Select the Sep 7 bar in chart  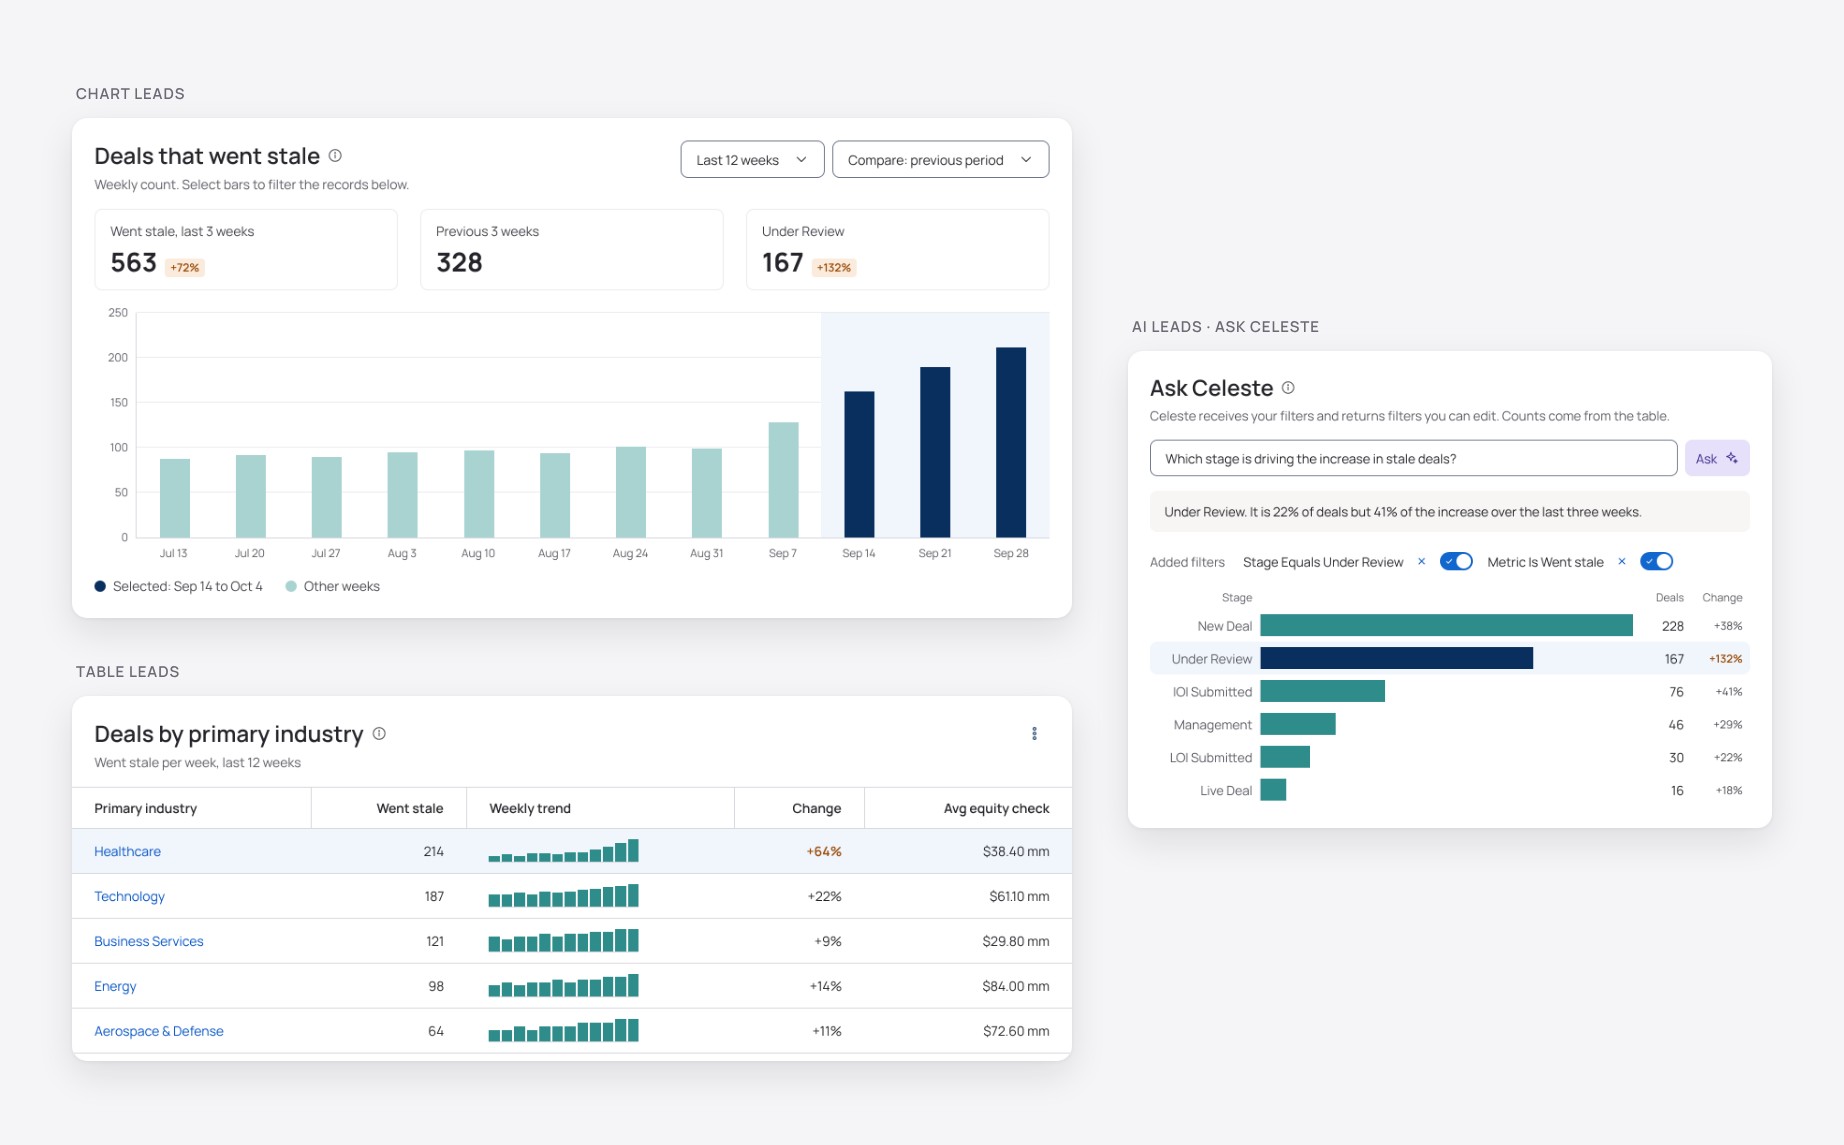coord(783,480)
